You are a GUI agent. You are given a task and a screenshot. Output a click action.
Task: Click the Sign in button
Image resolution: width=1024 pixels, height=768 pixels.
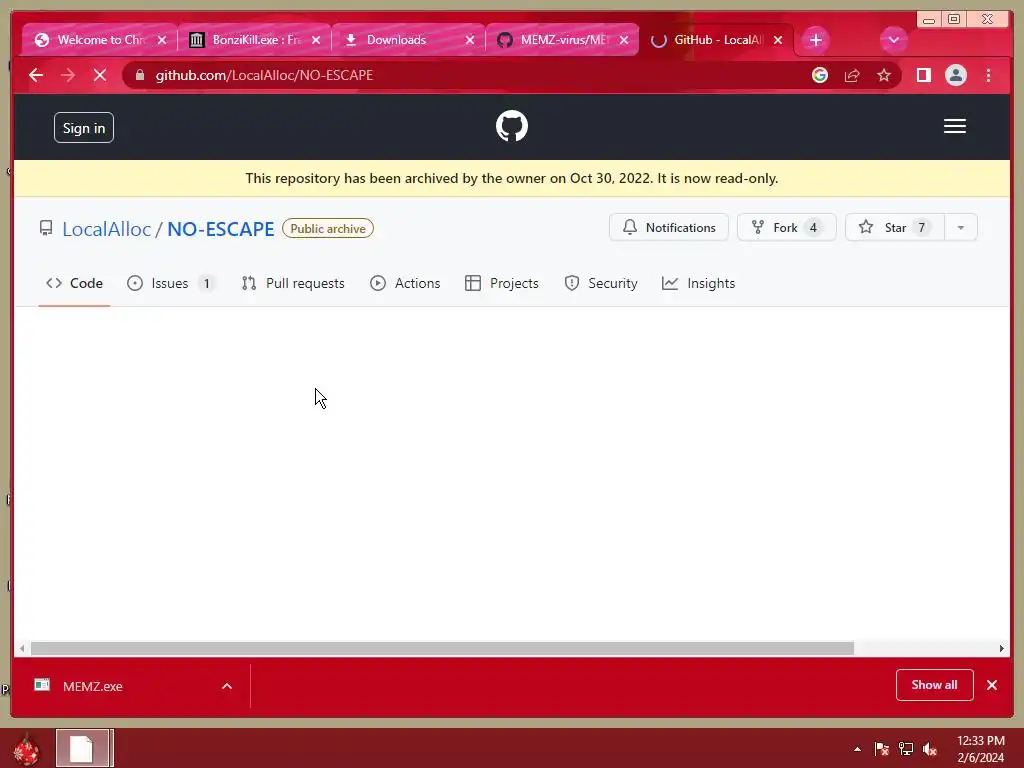84,128
